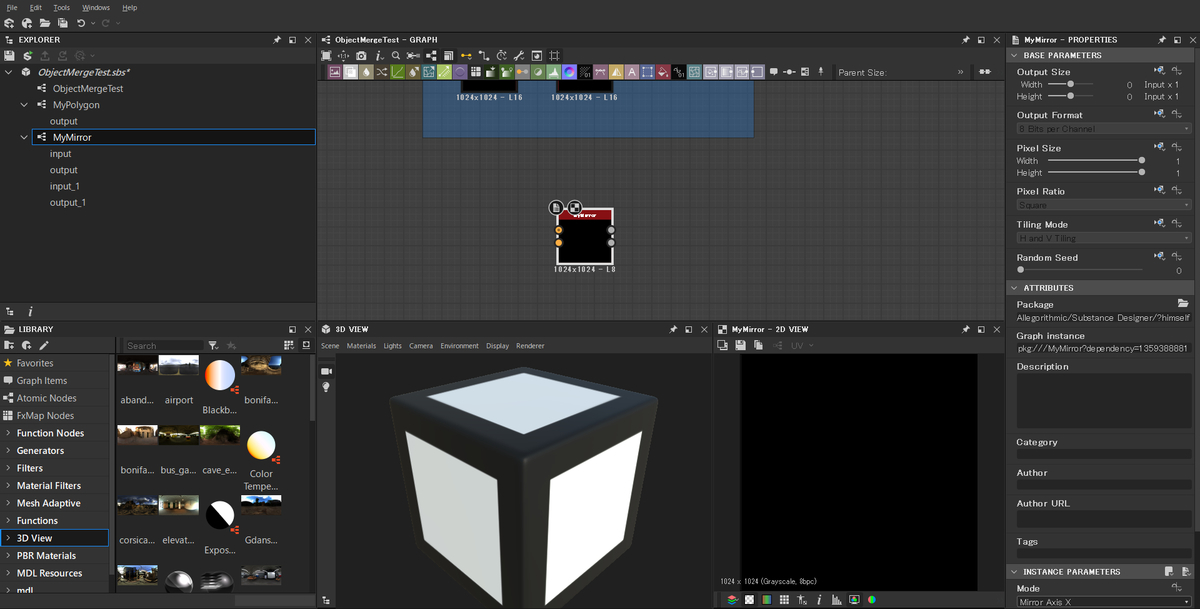Click the Library search field
Screen dimensions: 1200x609
pyautogui.click(x=163, y=346)
